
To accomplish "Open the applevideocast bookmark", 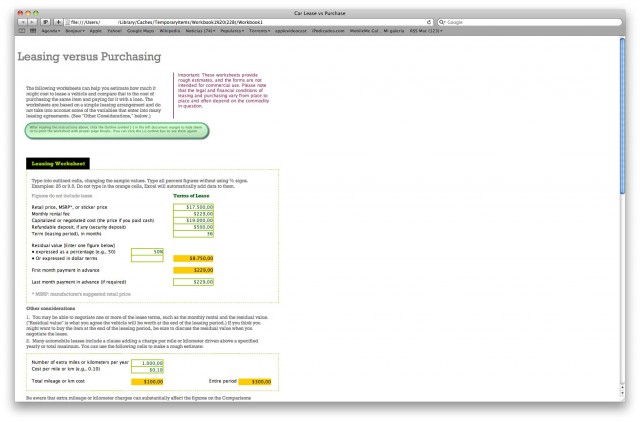I will 291,31.
